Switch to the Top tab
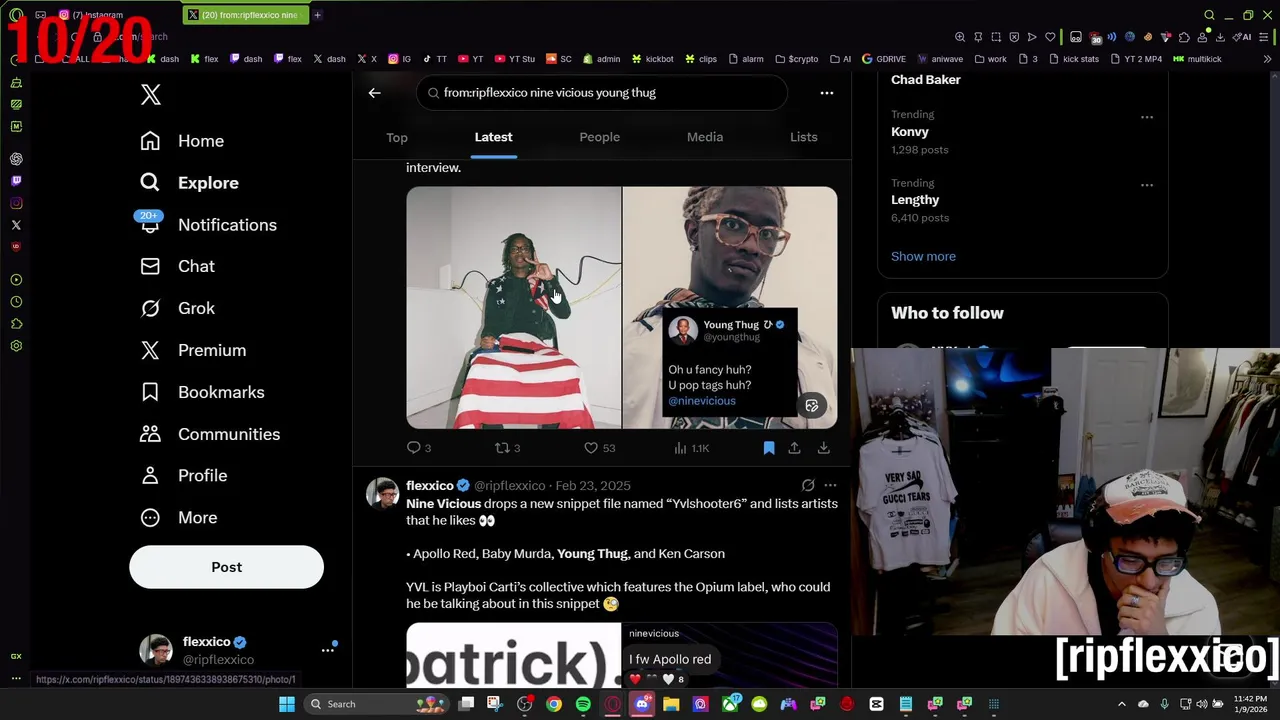 [x=397, y=137]
